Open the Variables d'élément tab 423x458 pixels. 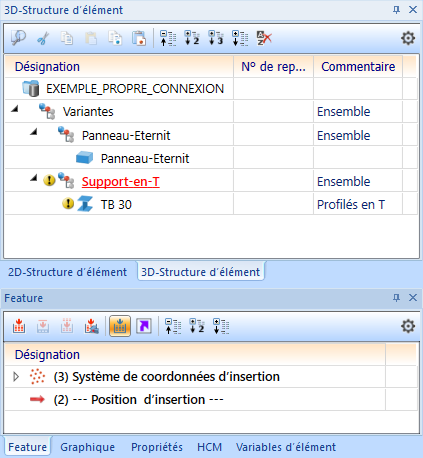coord(286,447)
